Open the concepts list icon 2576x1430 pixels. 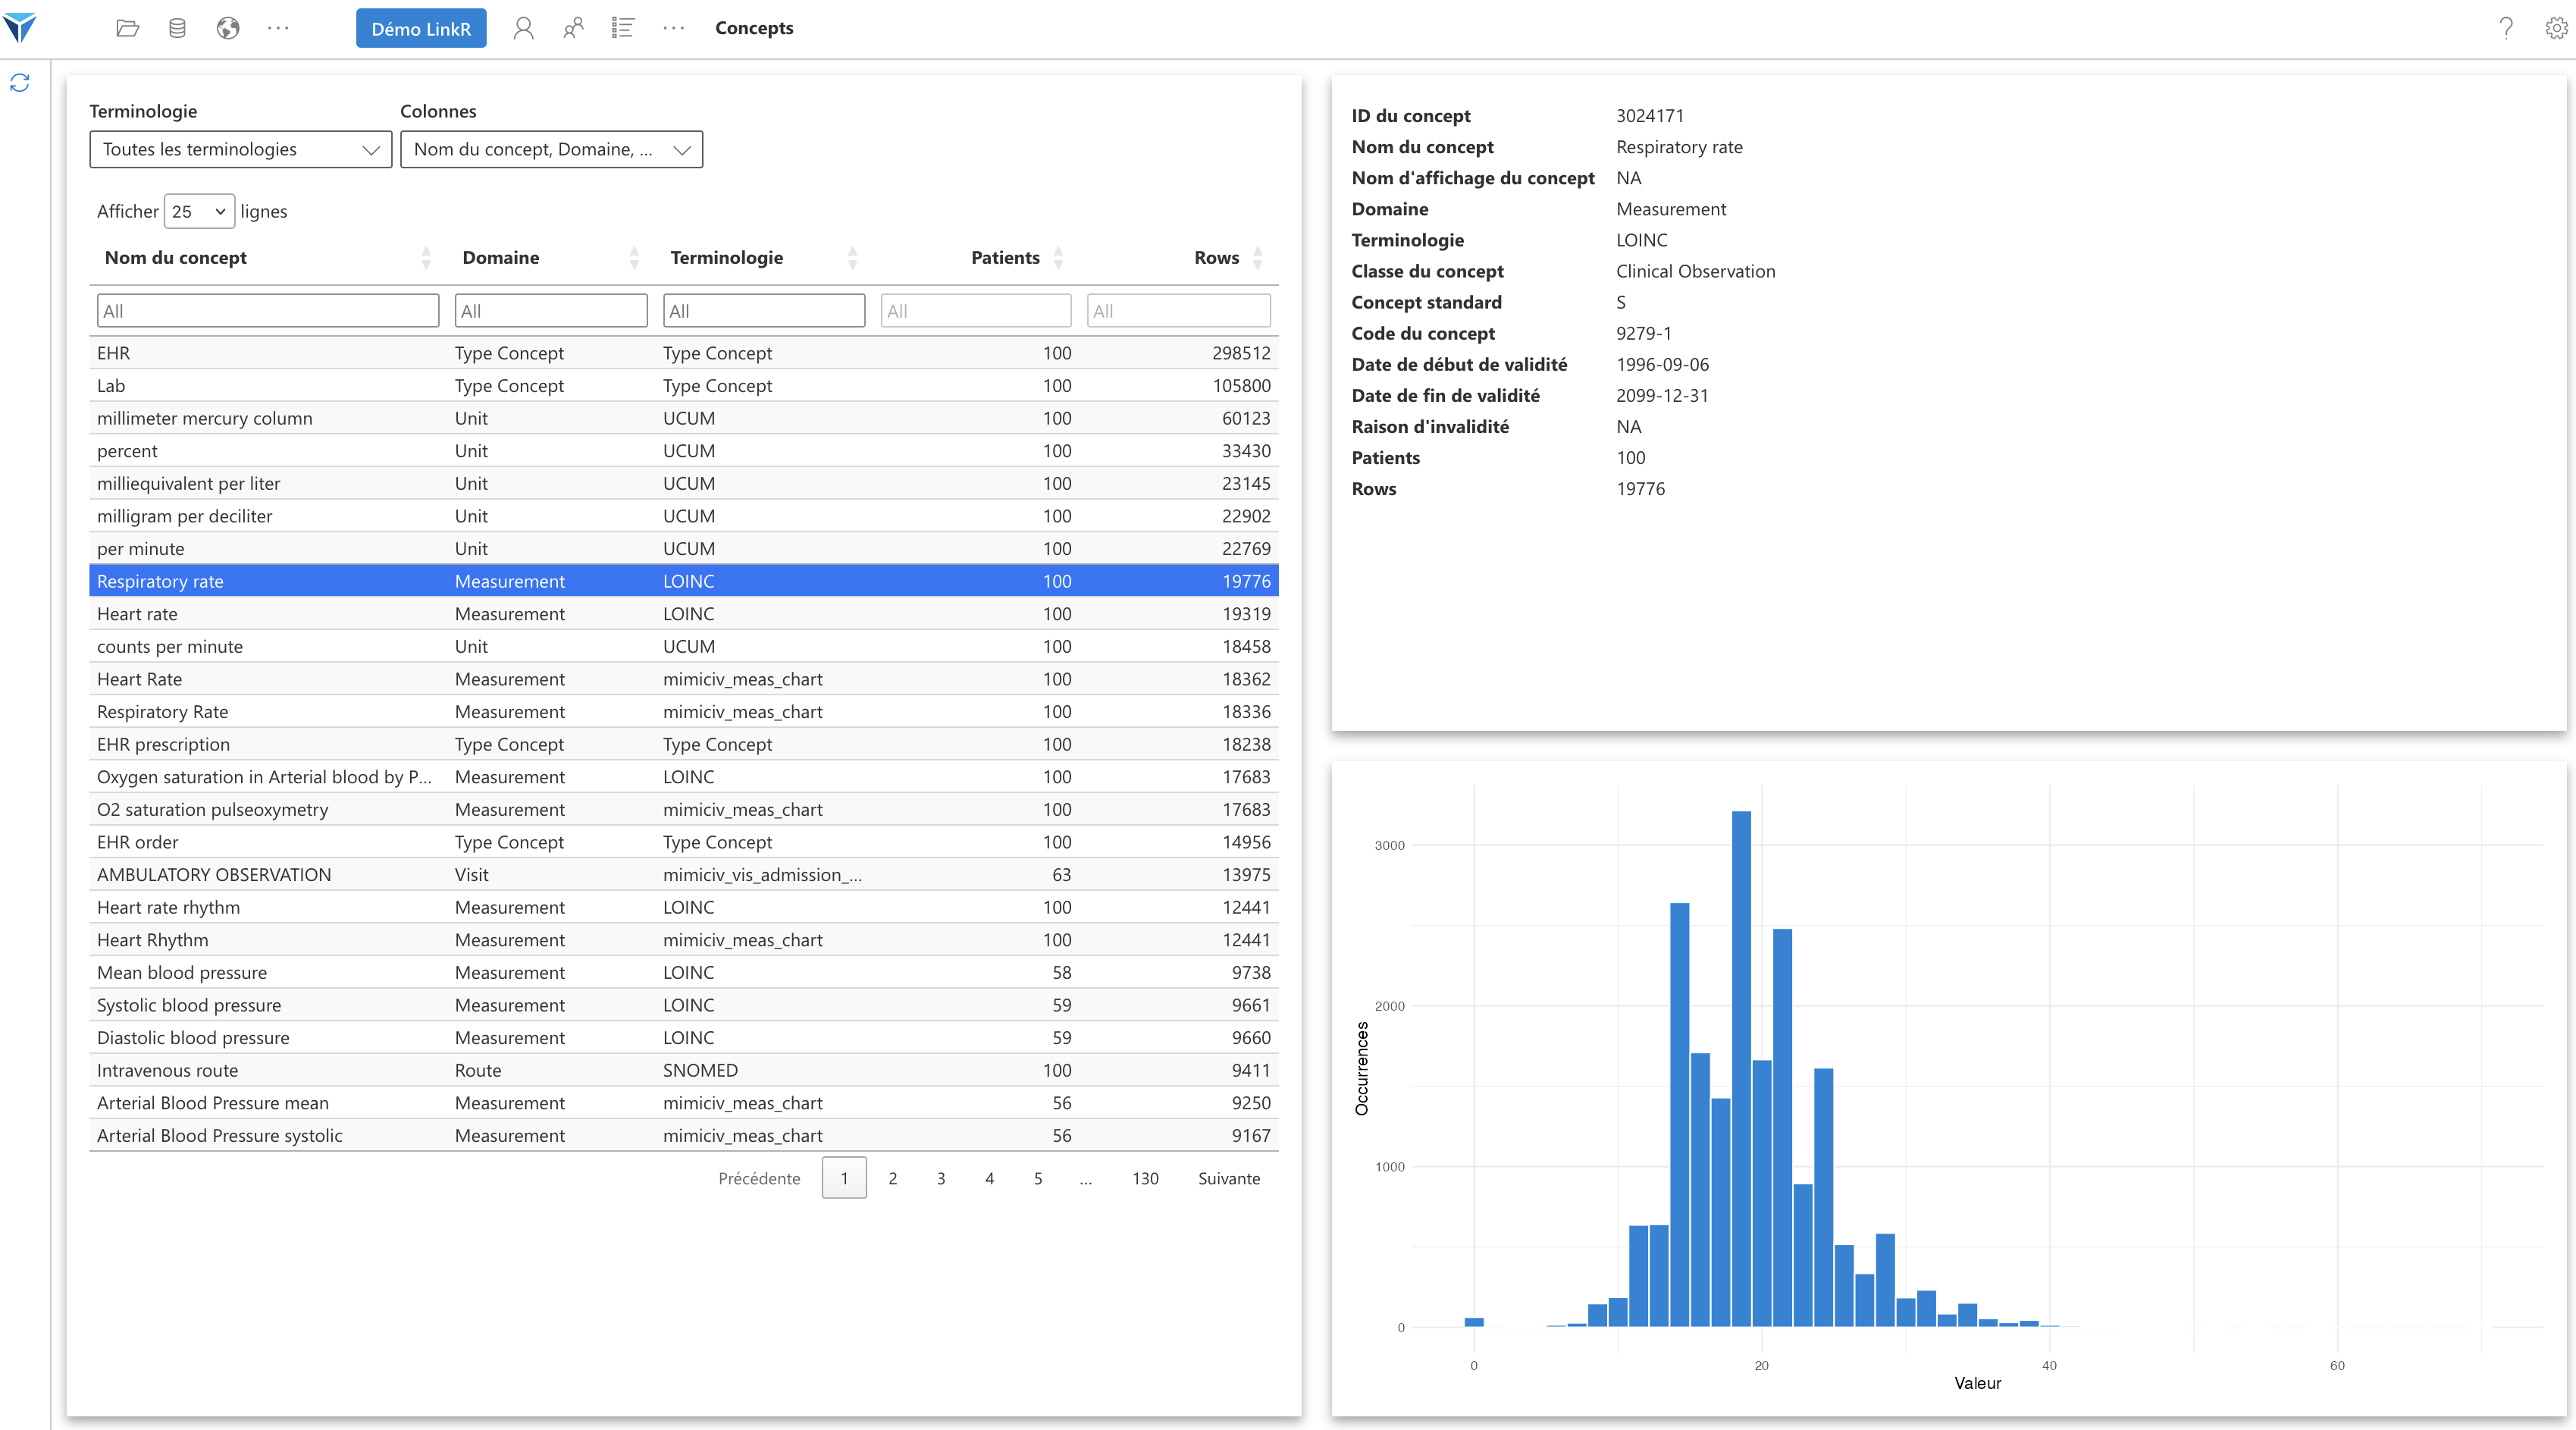pyautogui.click(x=623, y=28)
